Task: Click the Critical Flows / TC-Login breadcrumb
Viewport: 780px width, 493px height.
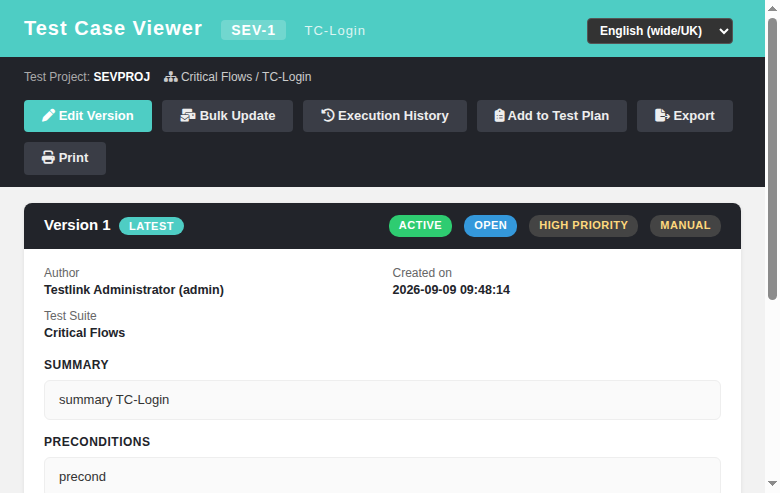Action: pos(246,77)
